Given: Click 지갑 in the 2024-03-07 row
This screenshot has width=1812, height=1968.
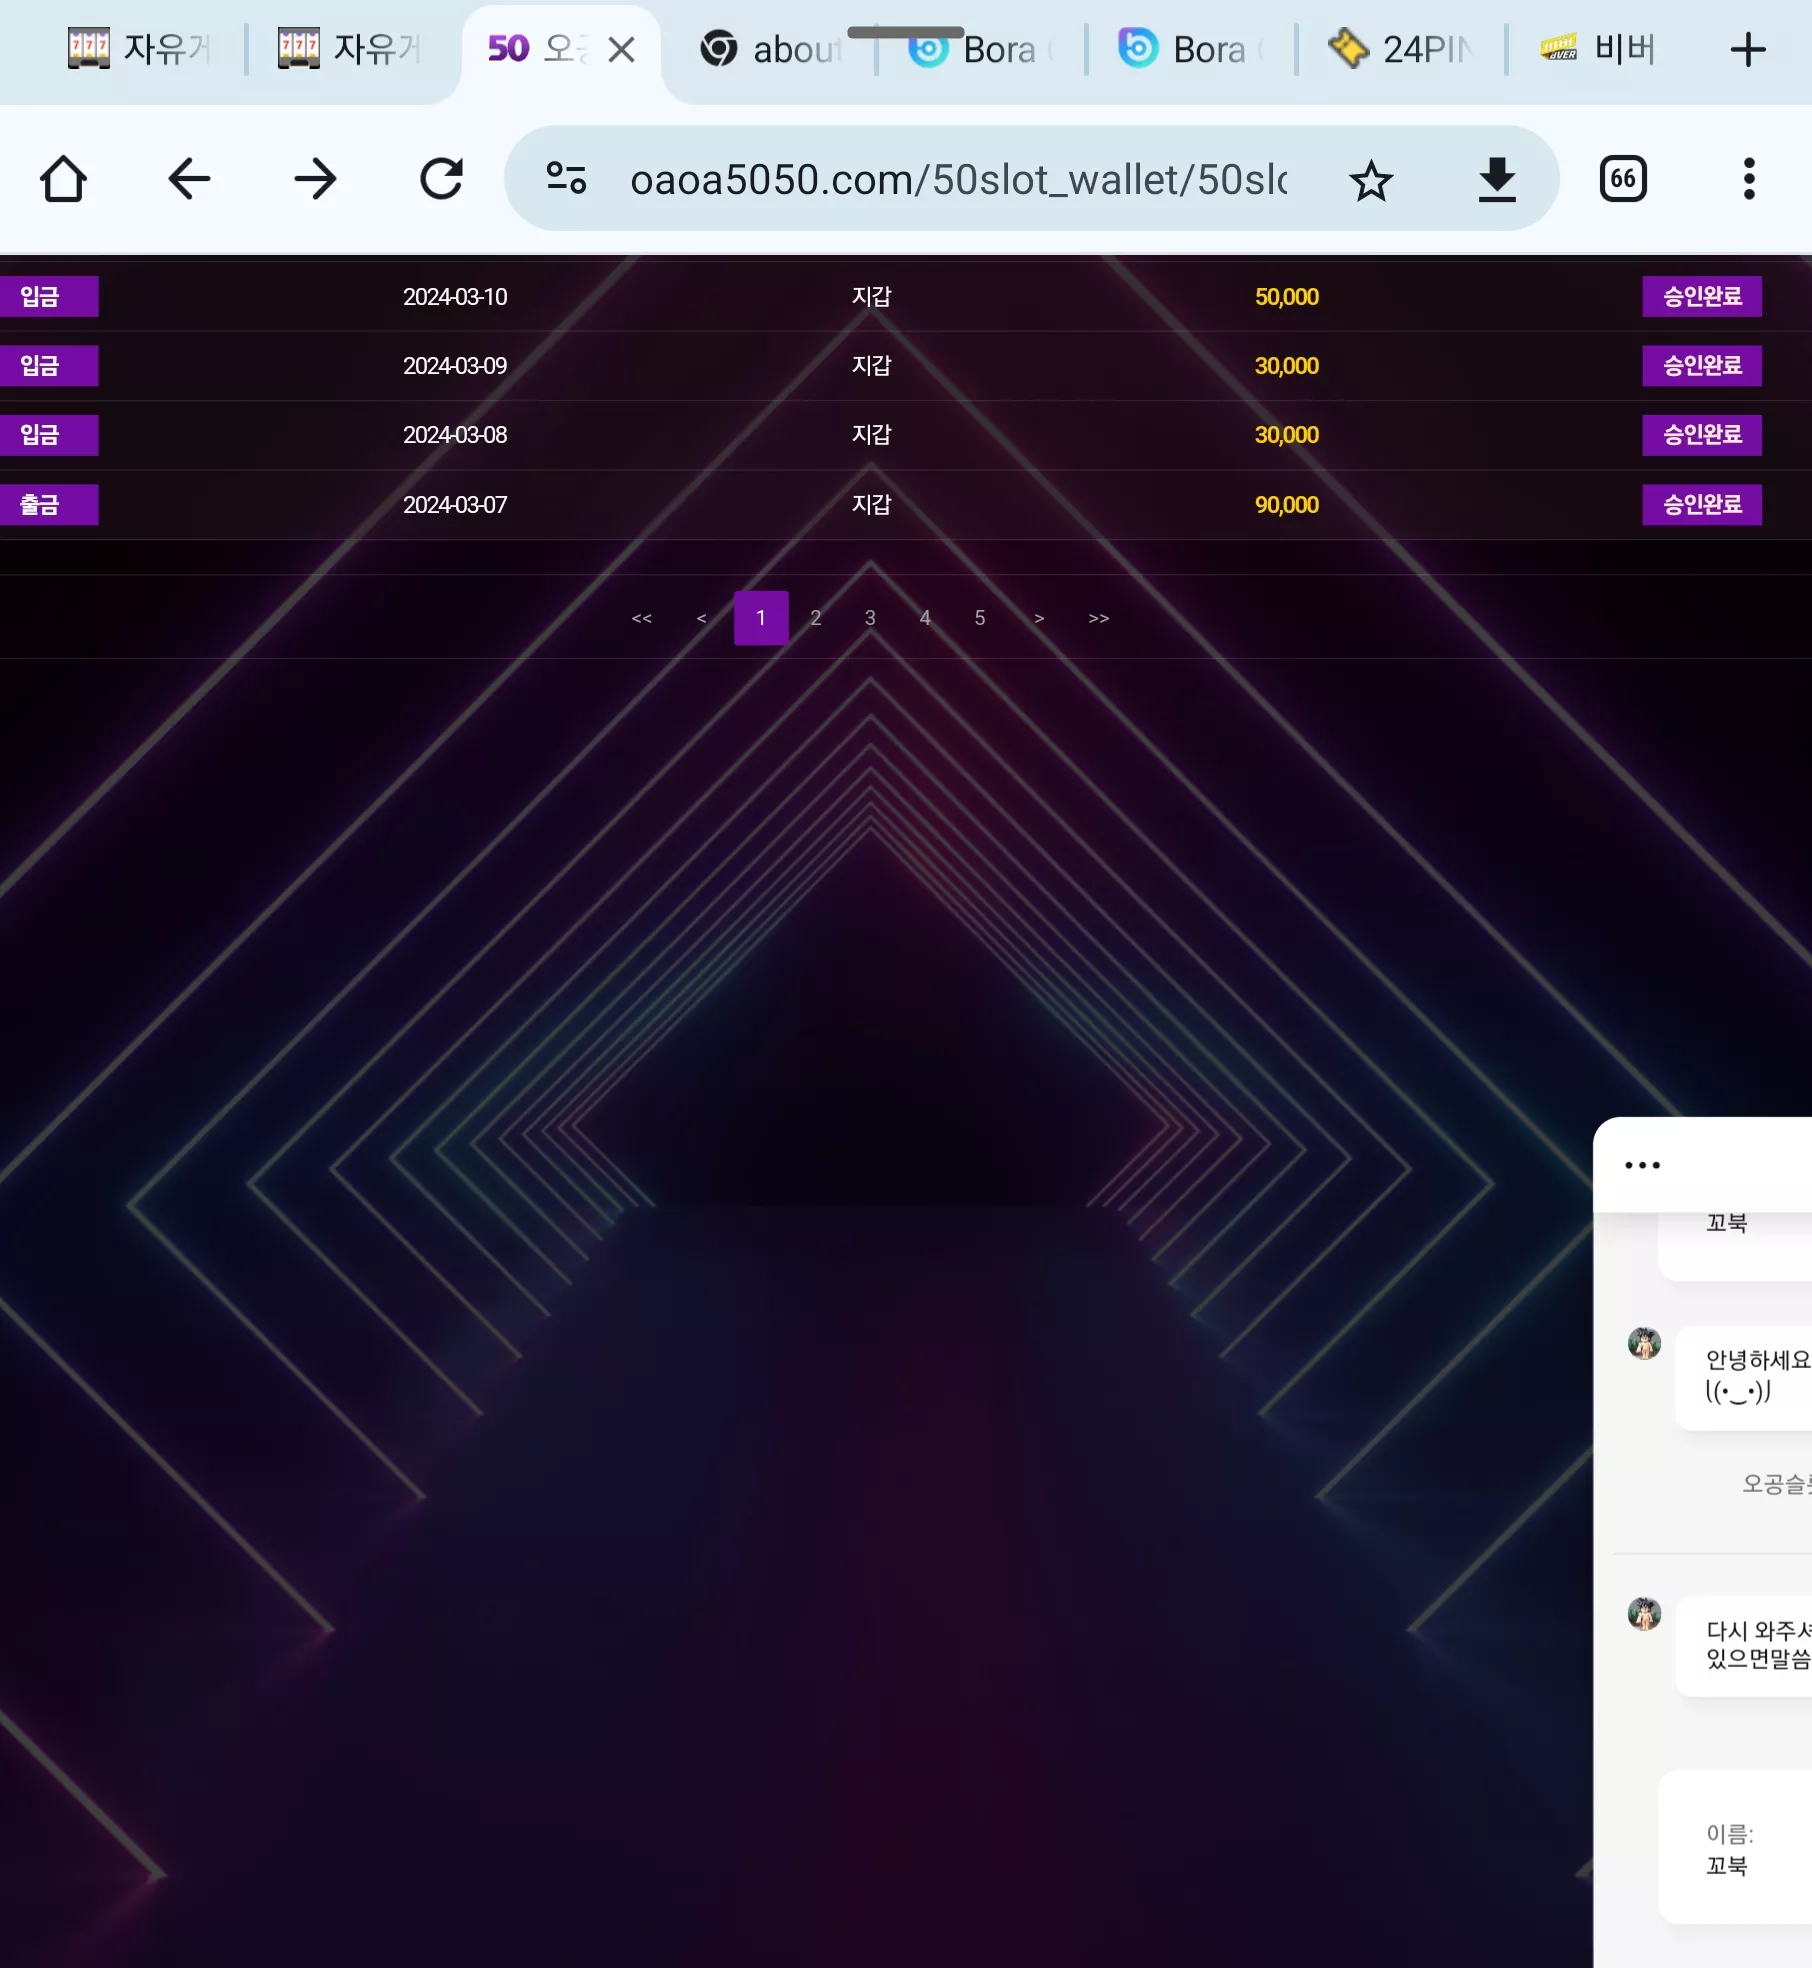Looking at the screenshot, I should click(871, 505).
